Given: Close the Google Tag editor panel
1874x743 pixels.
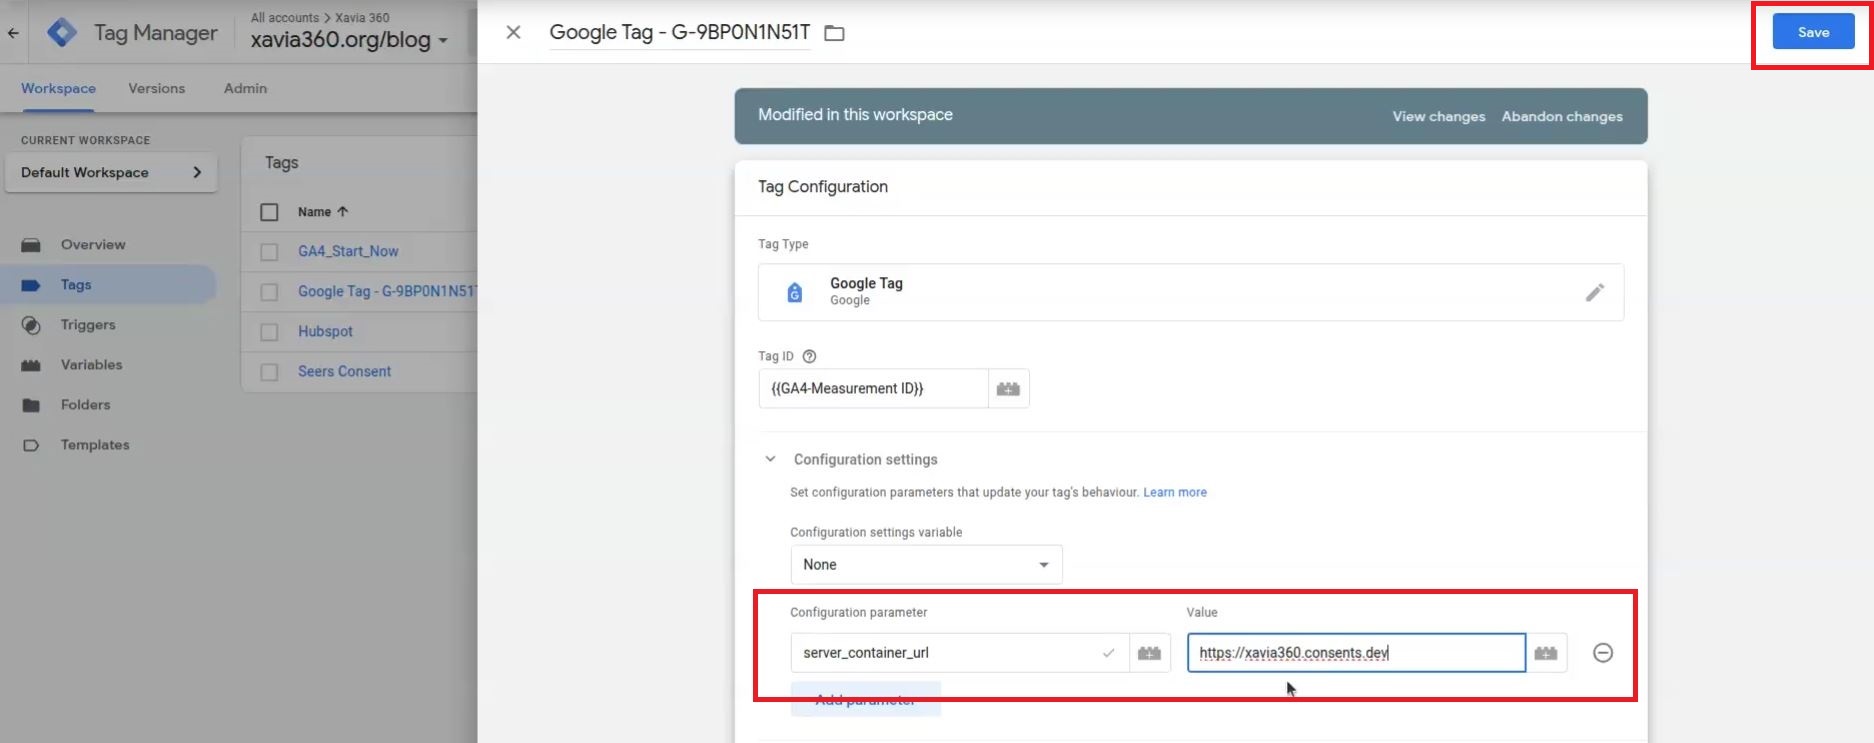Looking at the screenshot, I should coord(513,33).
